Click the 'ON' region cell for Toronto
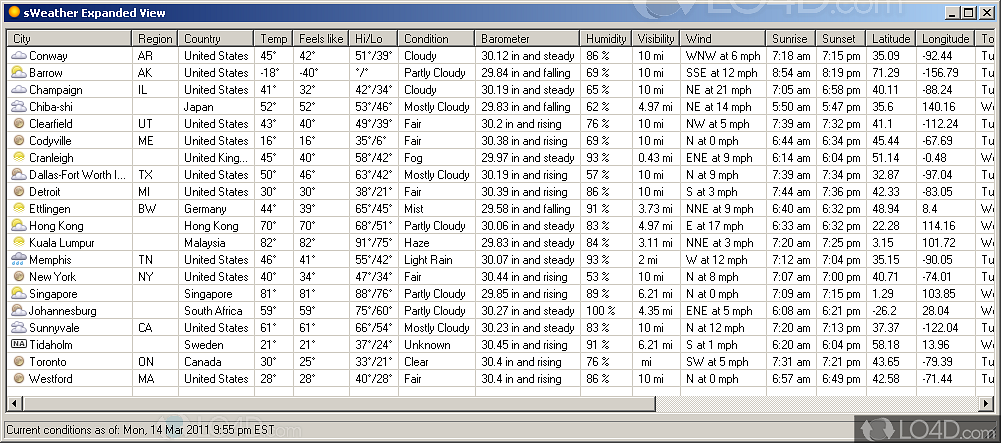Image resolution: width=1001 pixels, height=443 pixels. pyautogui.click(x=146, y=362)
